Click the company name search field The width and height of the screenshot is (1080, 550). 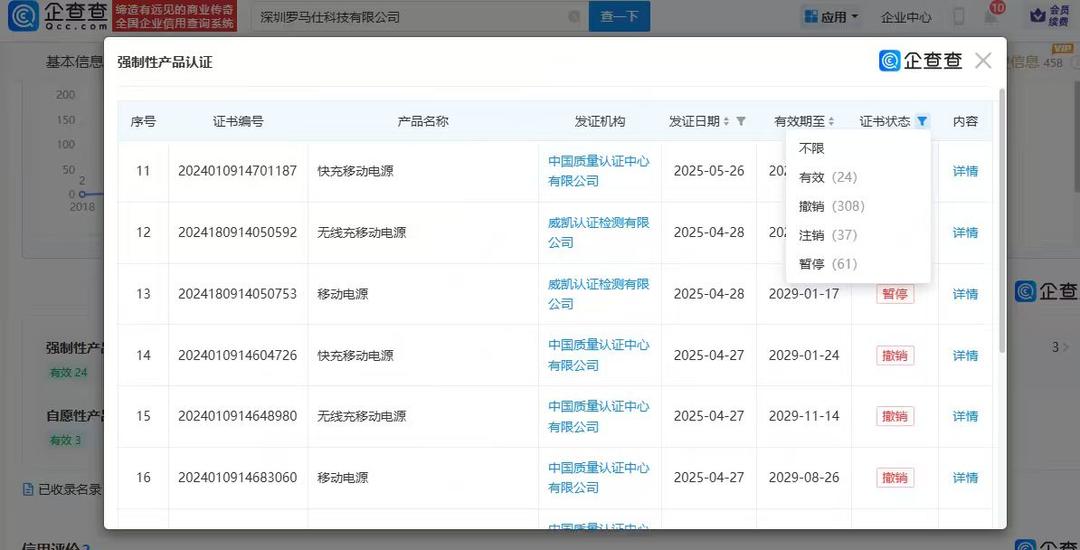click(x=410, y=17)
